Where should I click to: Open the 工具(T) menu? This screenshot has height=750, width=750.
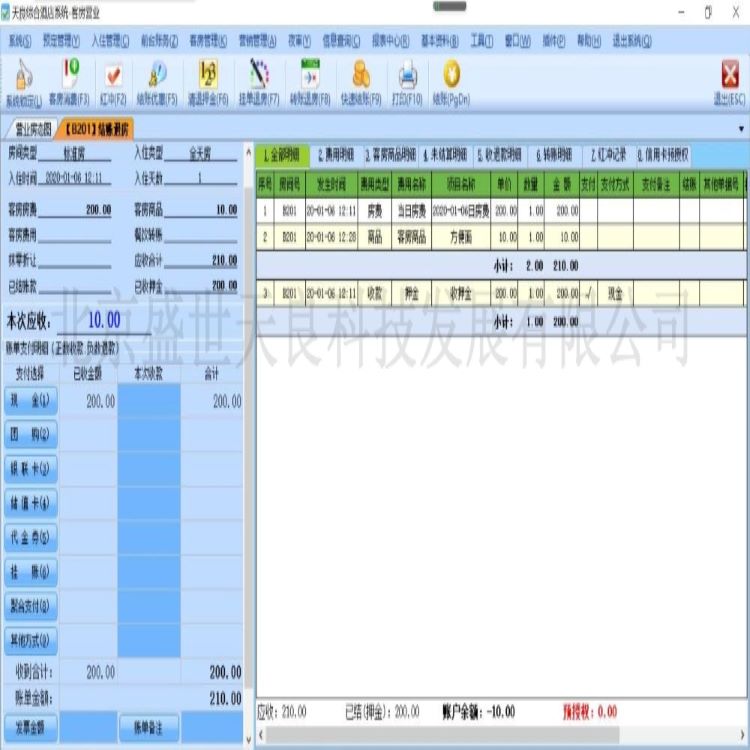click(481, 41)
